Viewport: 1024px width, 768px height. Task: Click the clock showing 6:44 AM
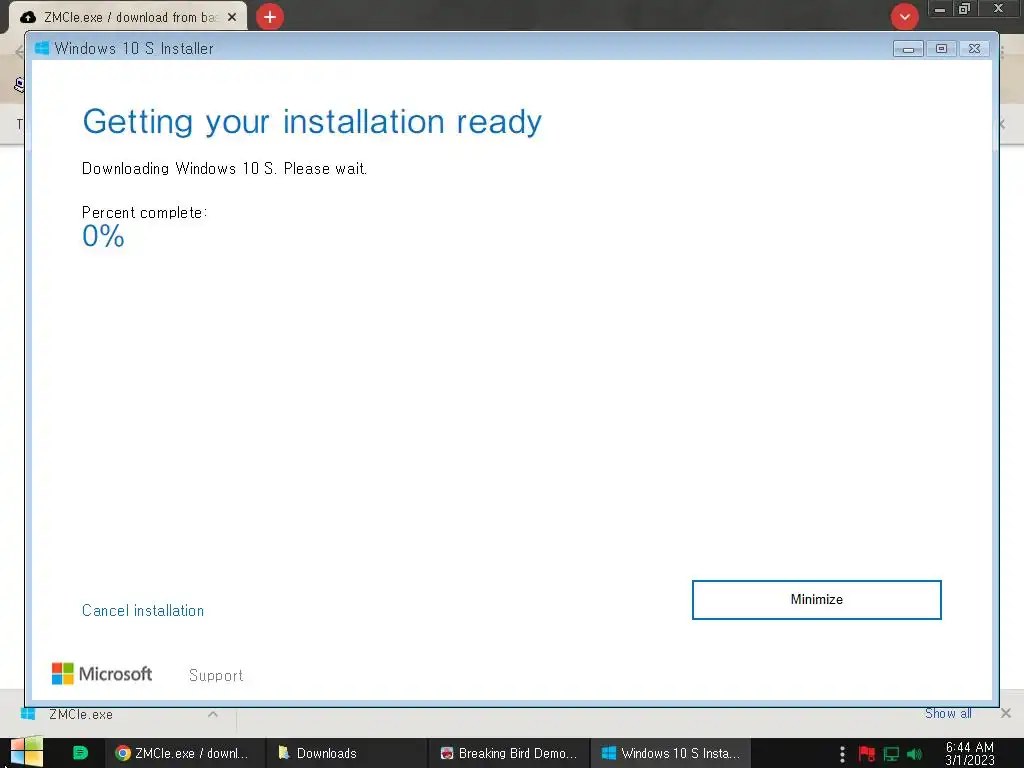(970, 754)
